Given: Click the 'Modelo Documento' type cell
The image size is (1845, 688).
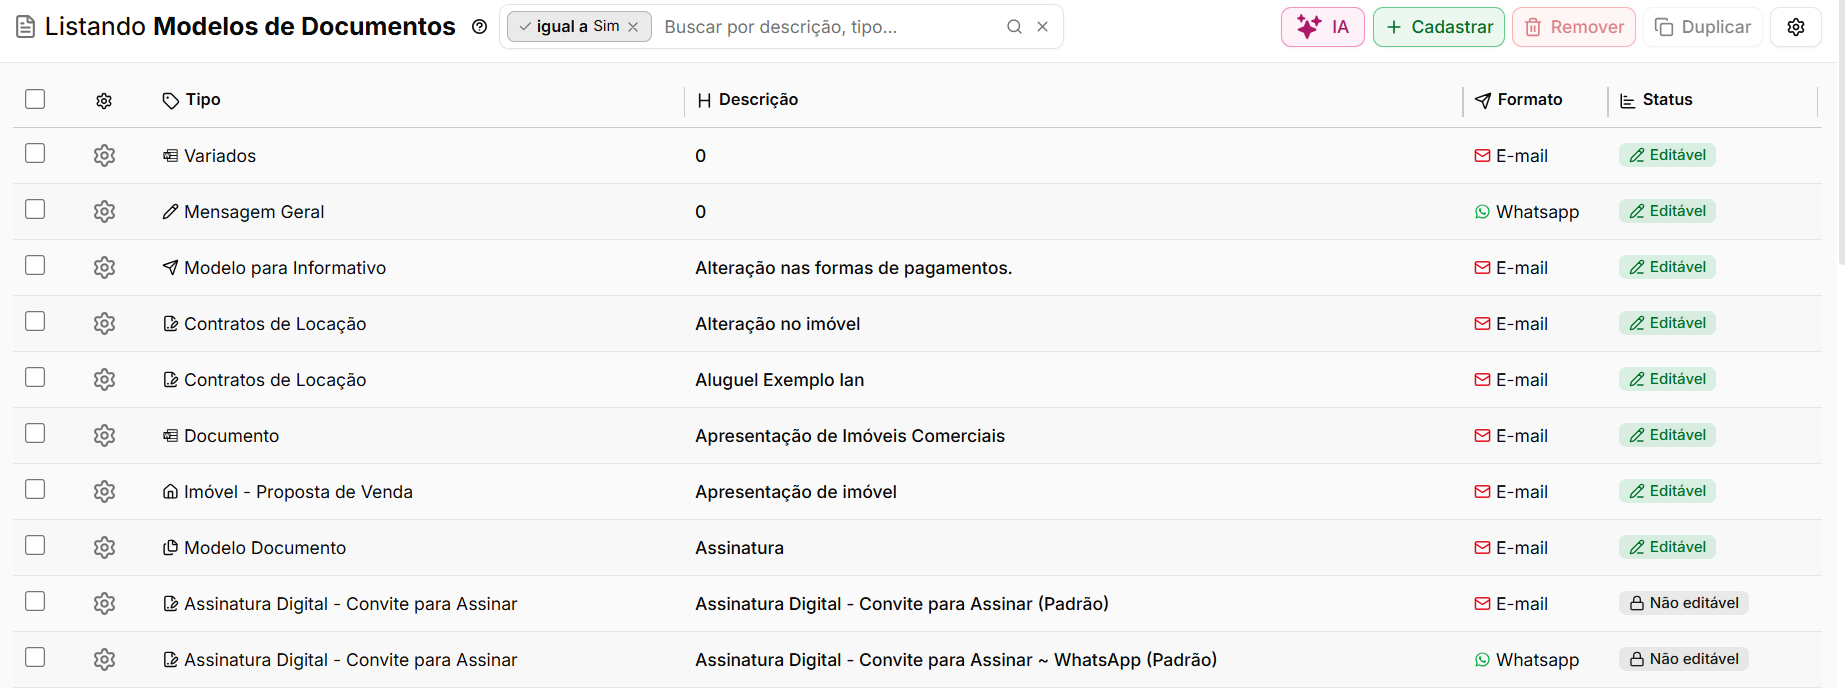Looking at the screenshot, I should (254, 548).
